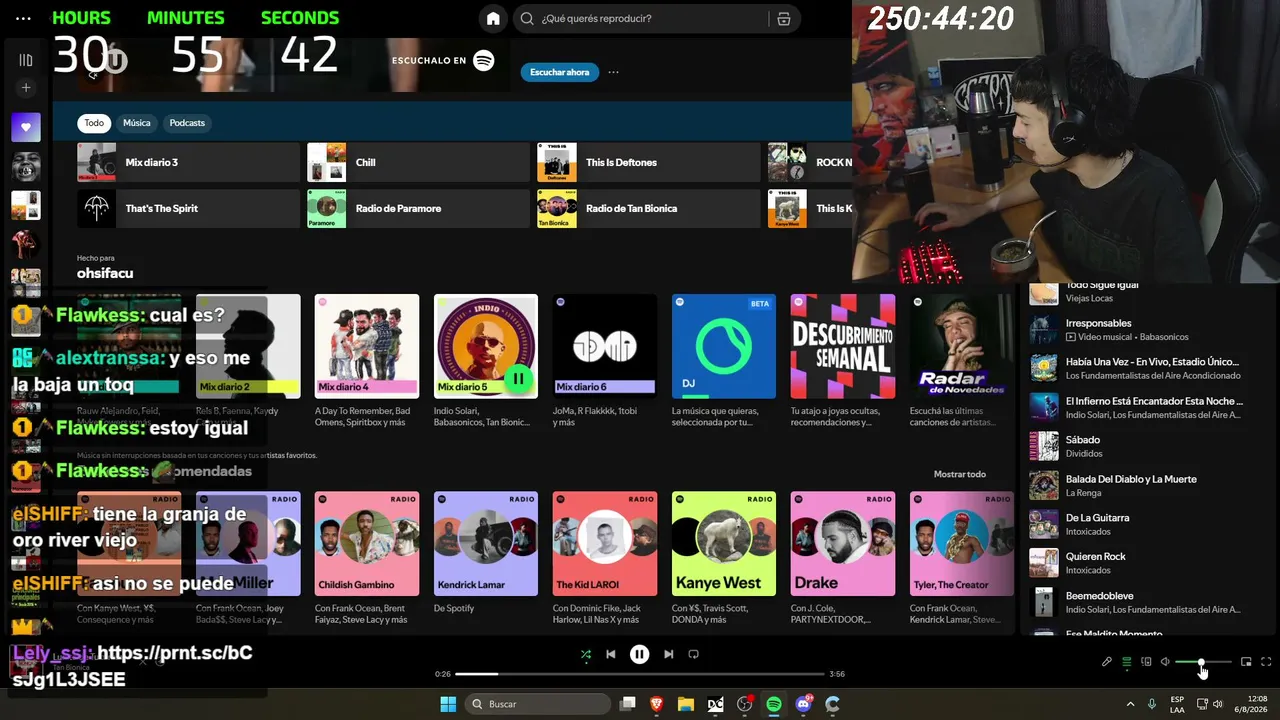Open Kendrick Lamar radio card
The width and height of the screenshot is (1280, 720).
(x=486, y=558)
